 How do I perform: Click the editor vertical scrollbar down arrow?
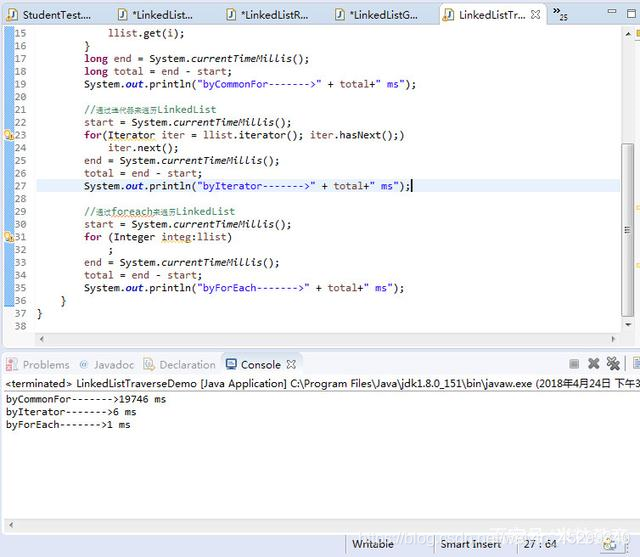[628, 325]
